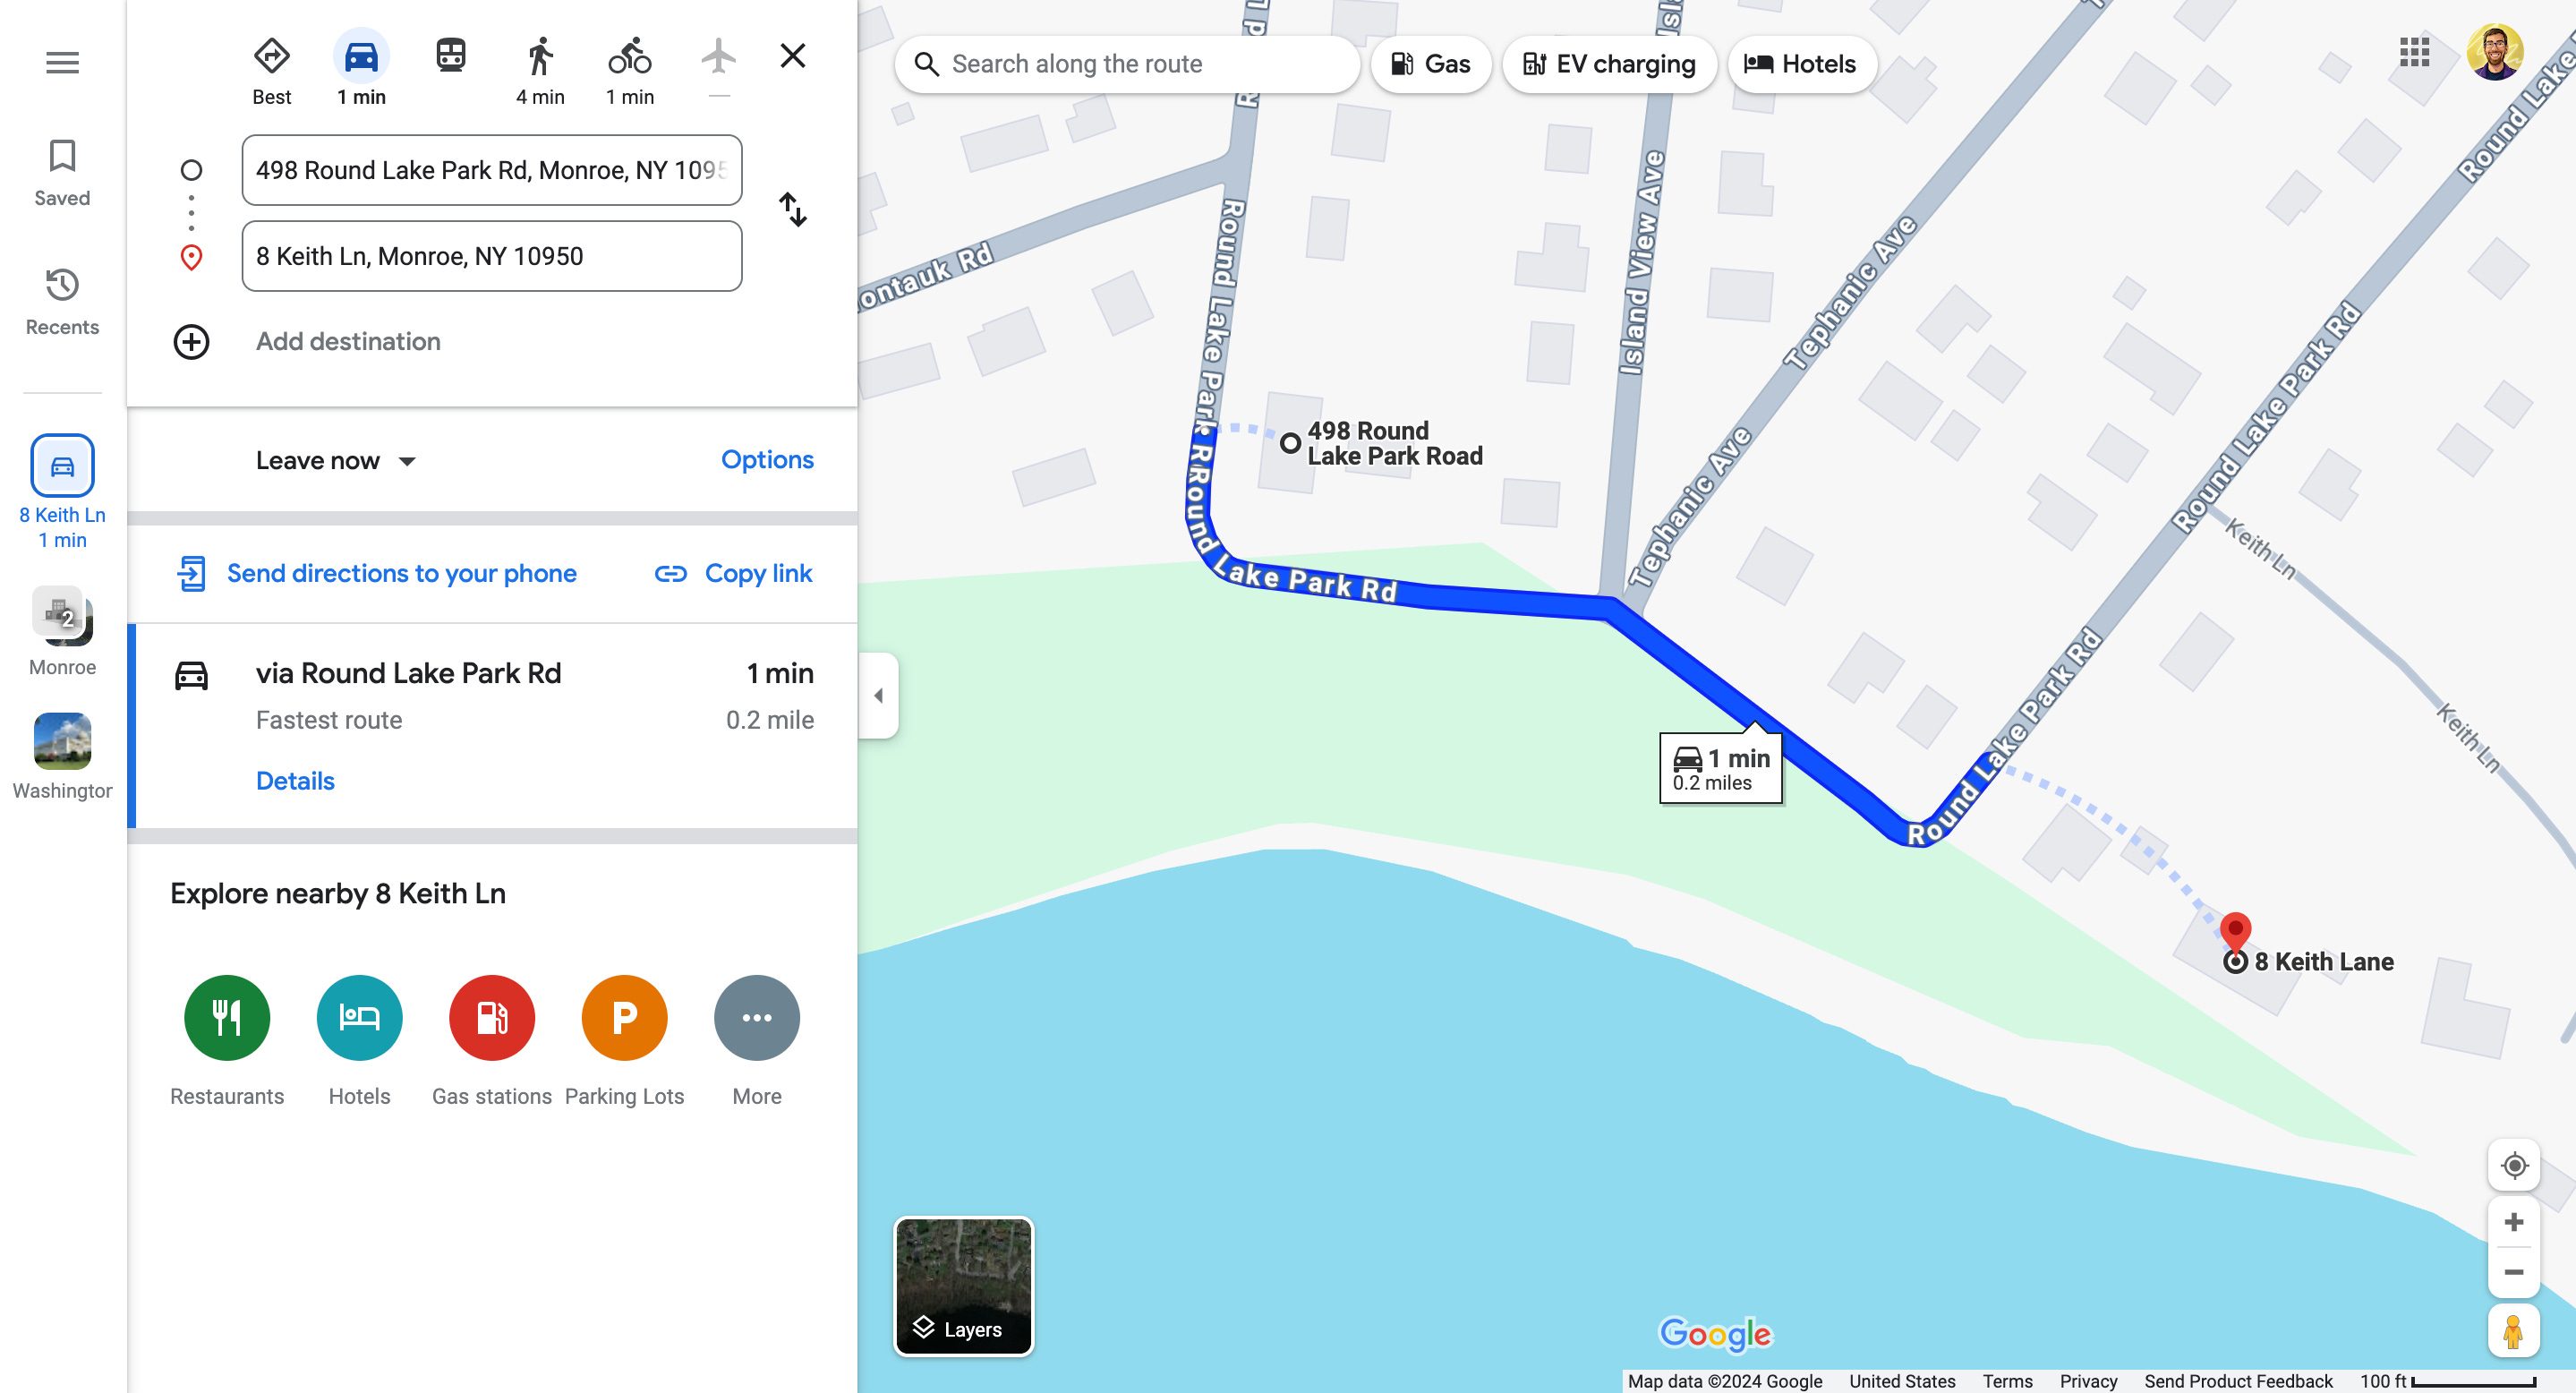The image size is (2576, 1393).
Task: Show your location on map
Action: (x=2513, y=1166)
